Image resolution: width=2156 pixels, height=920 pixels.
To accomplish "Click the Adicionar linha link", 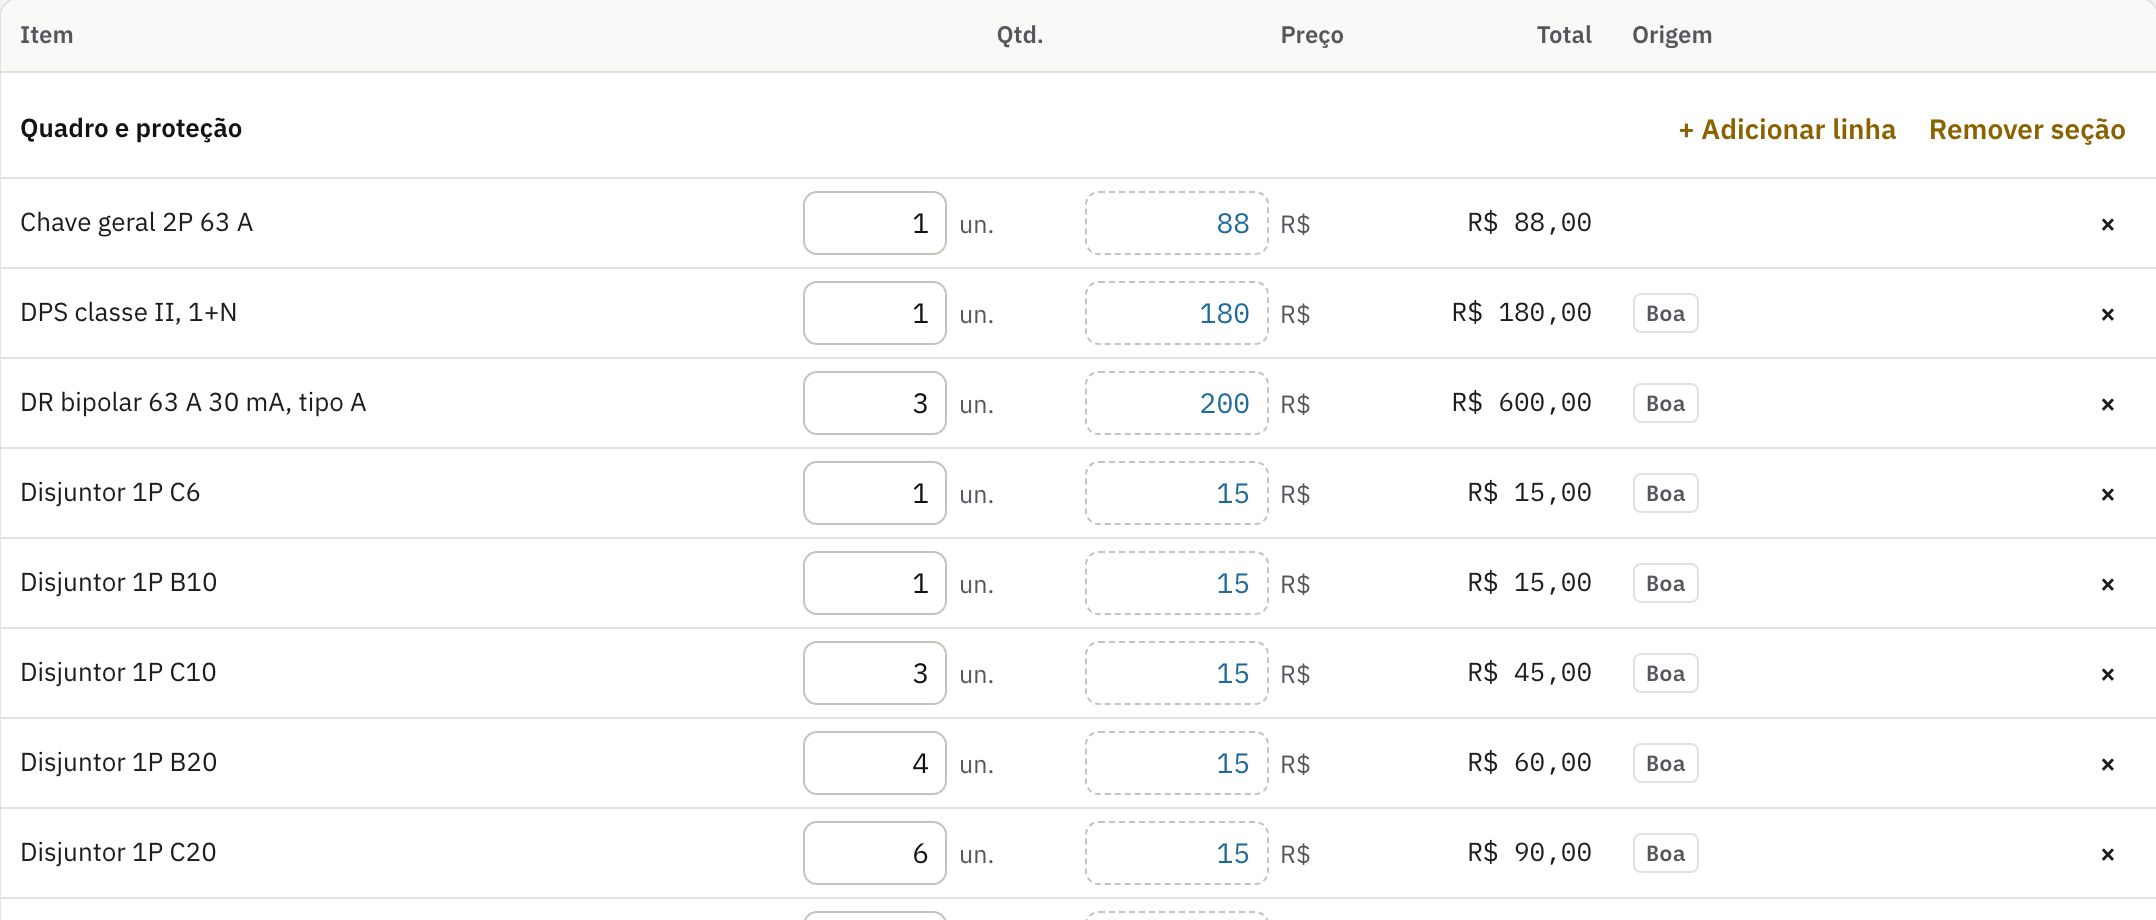I will (1787, 129).
